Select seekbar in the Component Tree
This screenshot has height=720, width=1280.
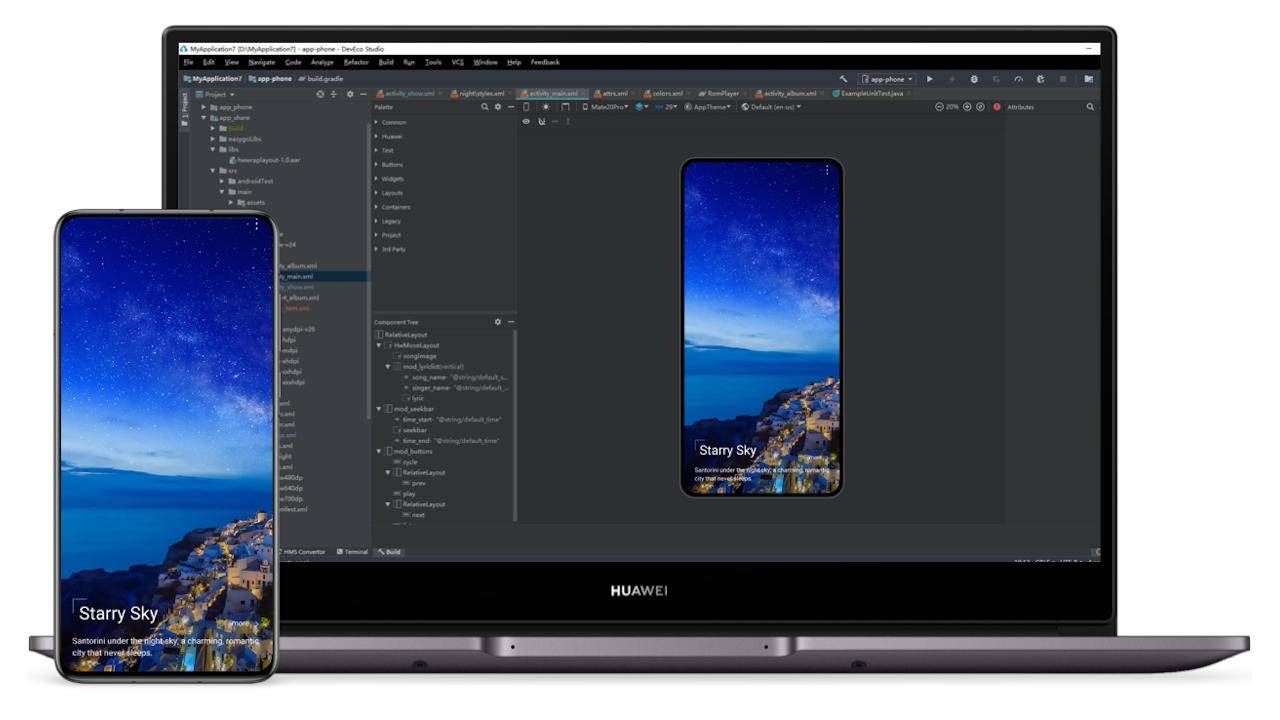tap(415, 430)
